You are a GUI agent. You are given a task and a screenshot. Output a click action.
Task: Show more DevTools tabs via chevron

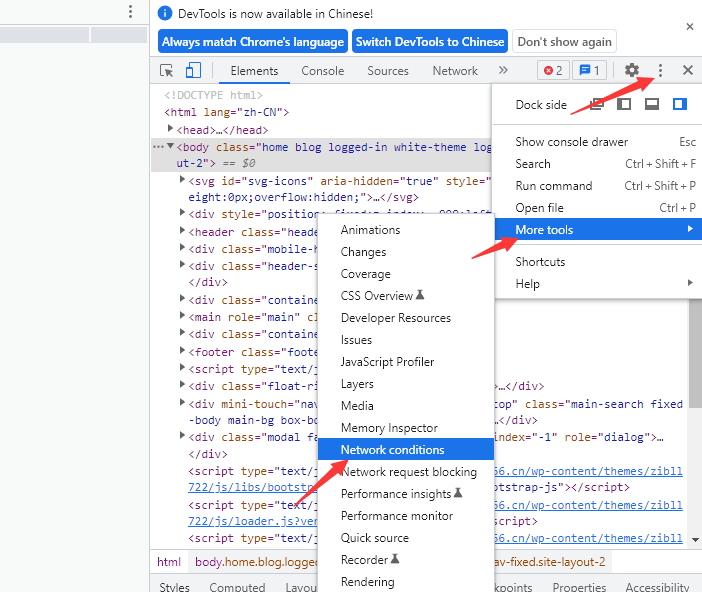tap(503, 71)
